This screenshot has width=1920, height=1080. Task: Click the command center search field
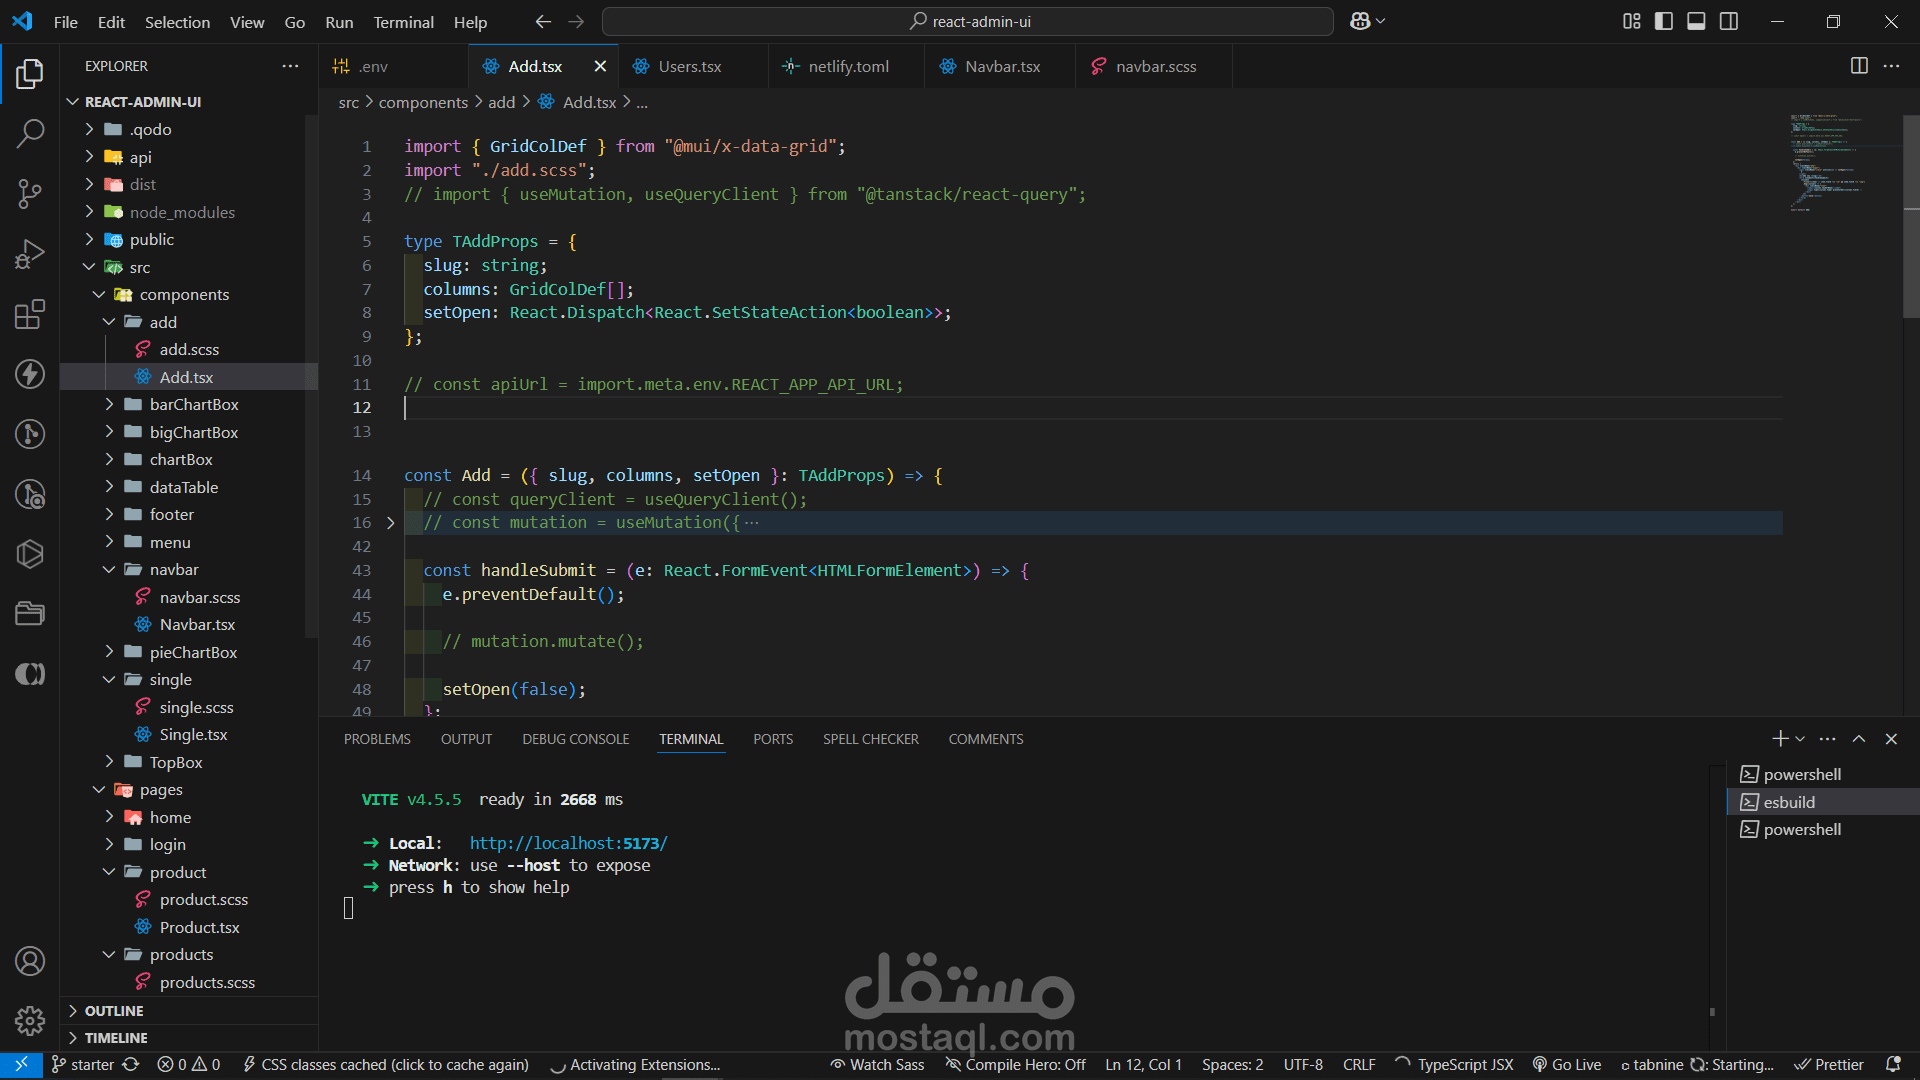pos(967,21)
